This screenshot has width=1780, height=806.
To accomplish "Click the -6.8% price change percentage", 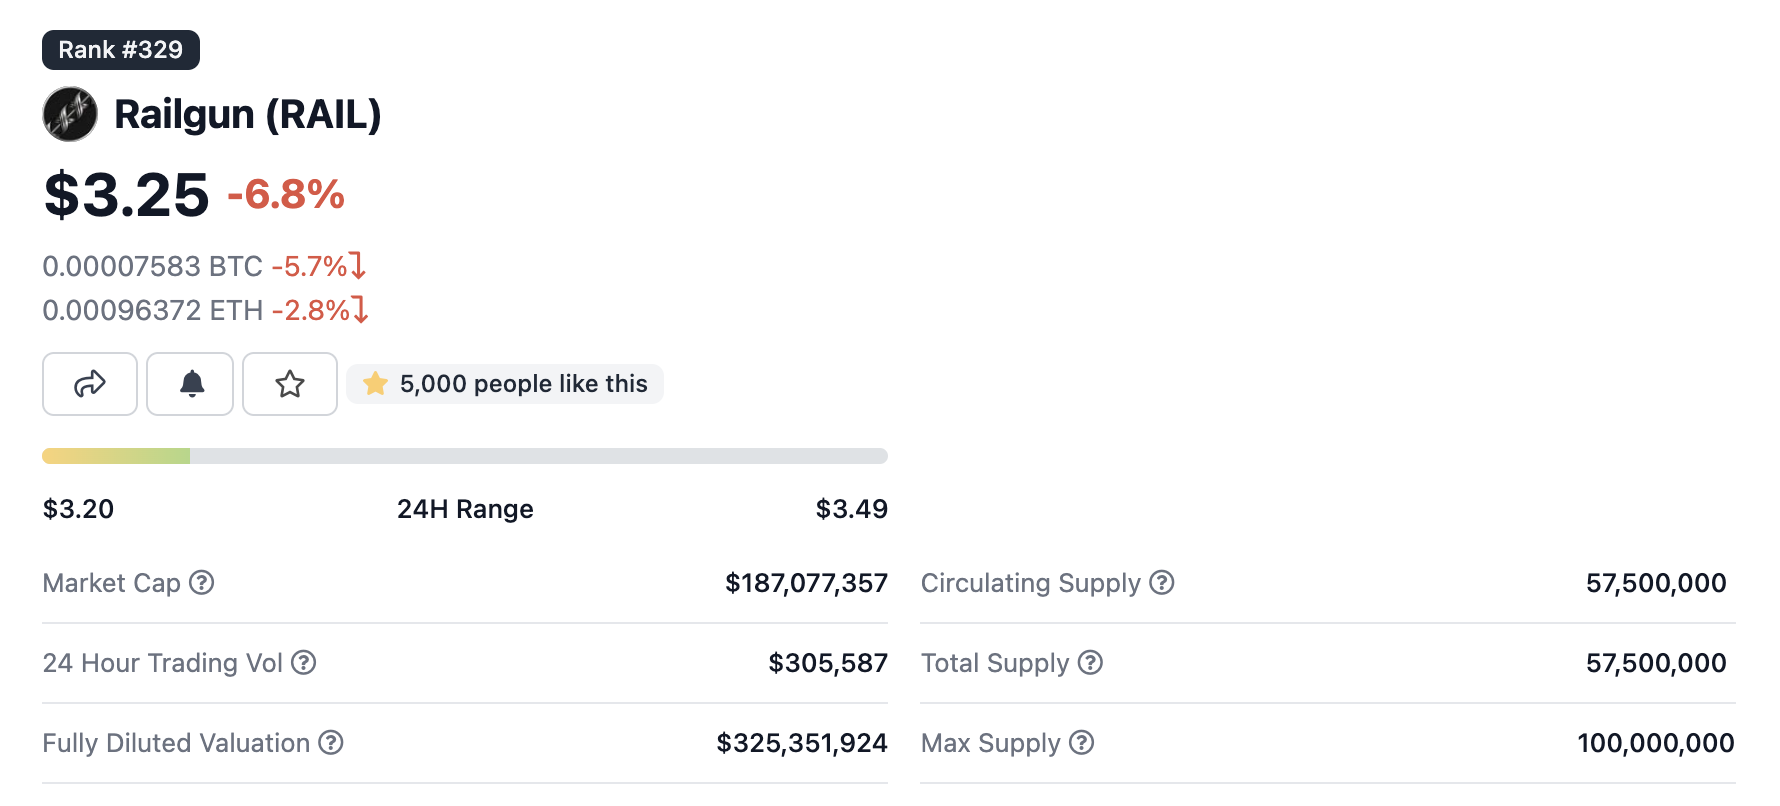I will click(286, 194).
